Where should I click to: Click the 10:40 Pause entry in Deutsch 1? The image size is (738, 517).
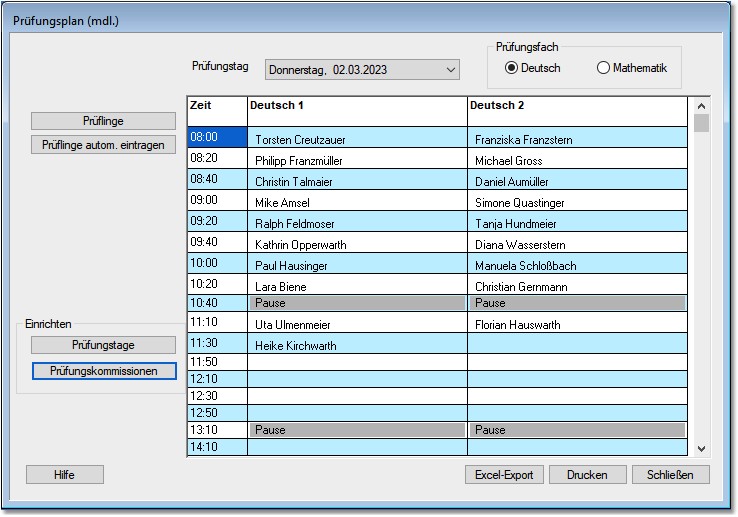pos(356,302)
